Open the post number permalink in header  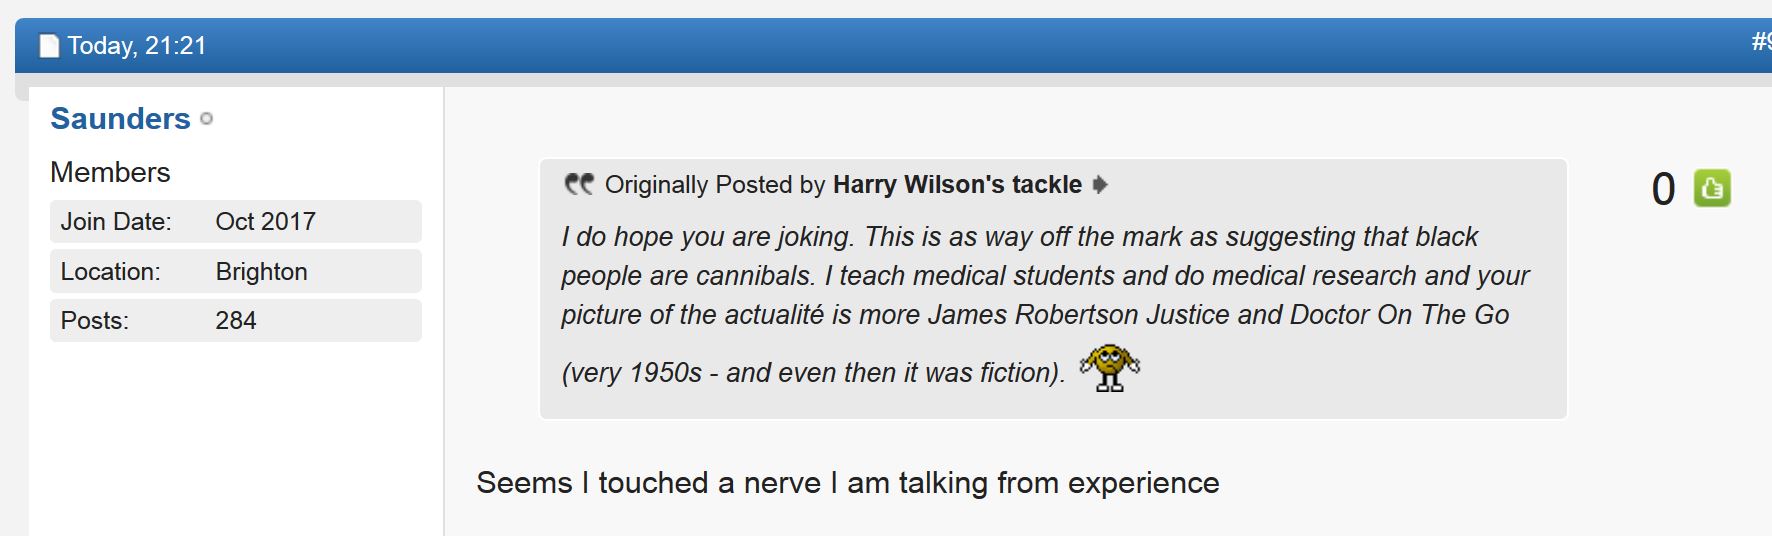[1761, 42]
